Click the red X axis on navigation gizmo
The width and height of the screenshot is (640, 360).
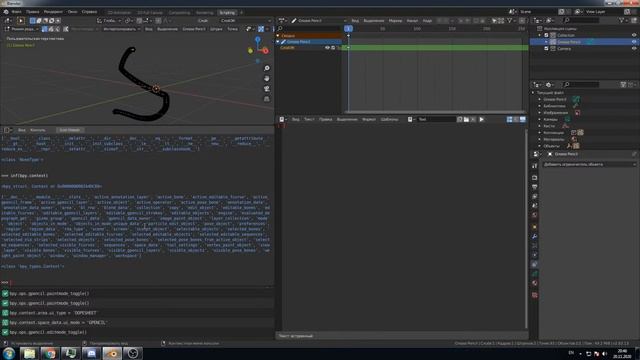tap(266, 51)
